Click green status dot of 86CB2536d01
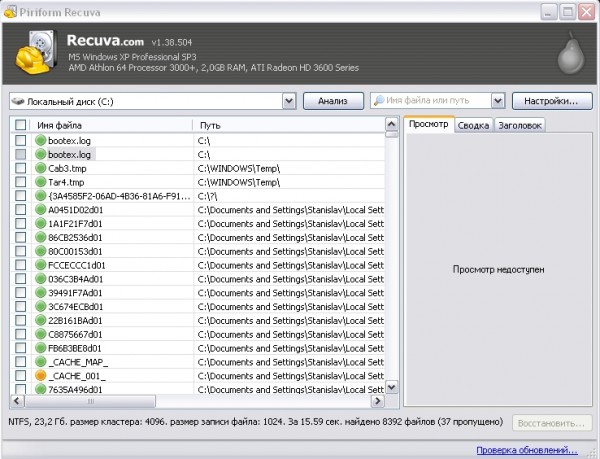The image size is (600, 459). (x=41, y=237)
